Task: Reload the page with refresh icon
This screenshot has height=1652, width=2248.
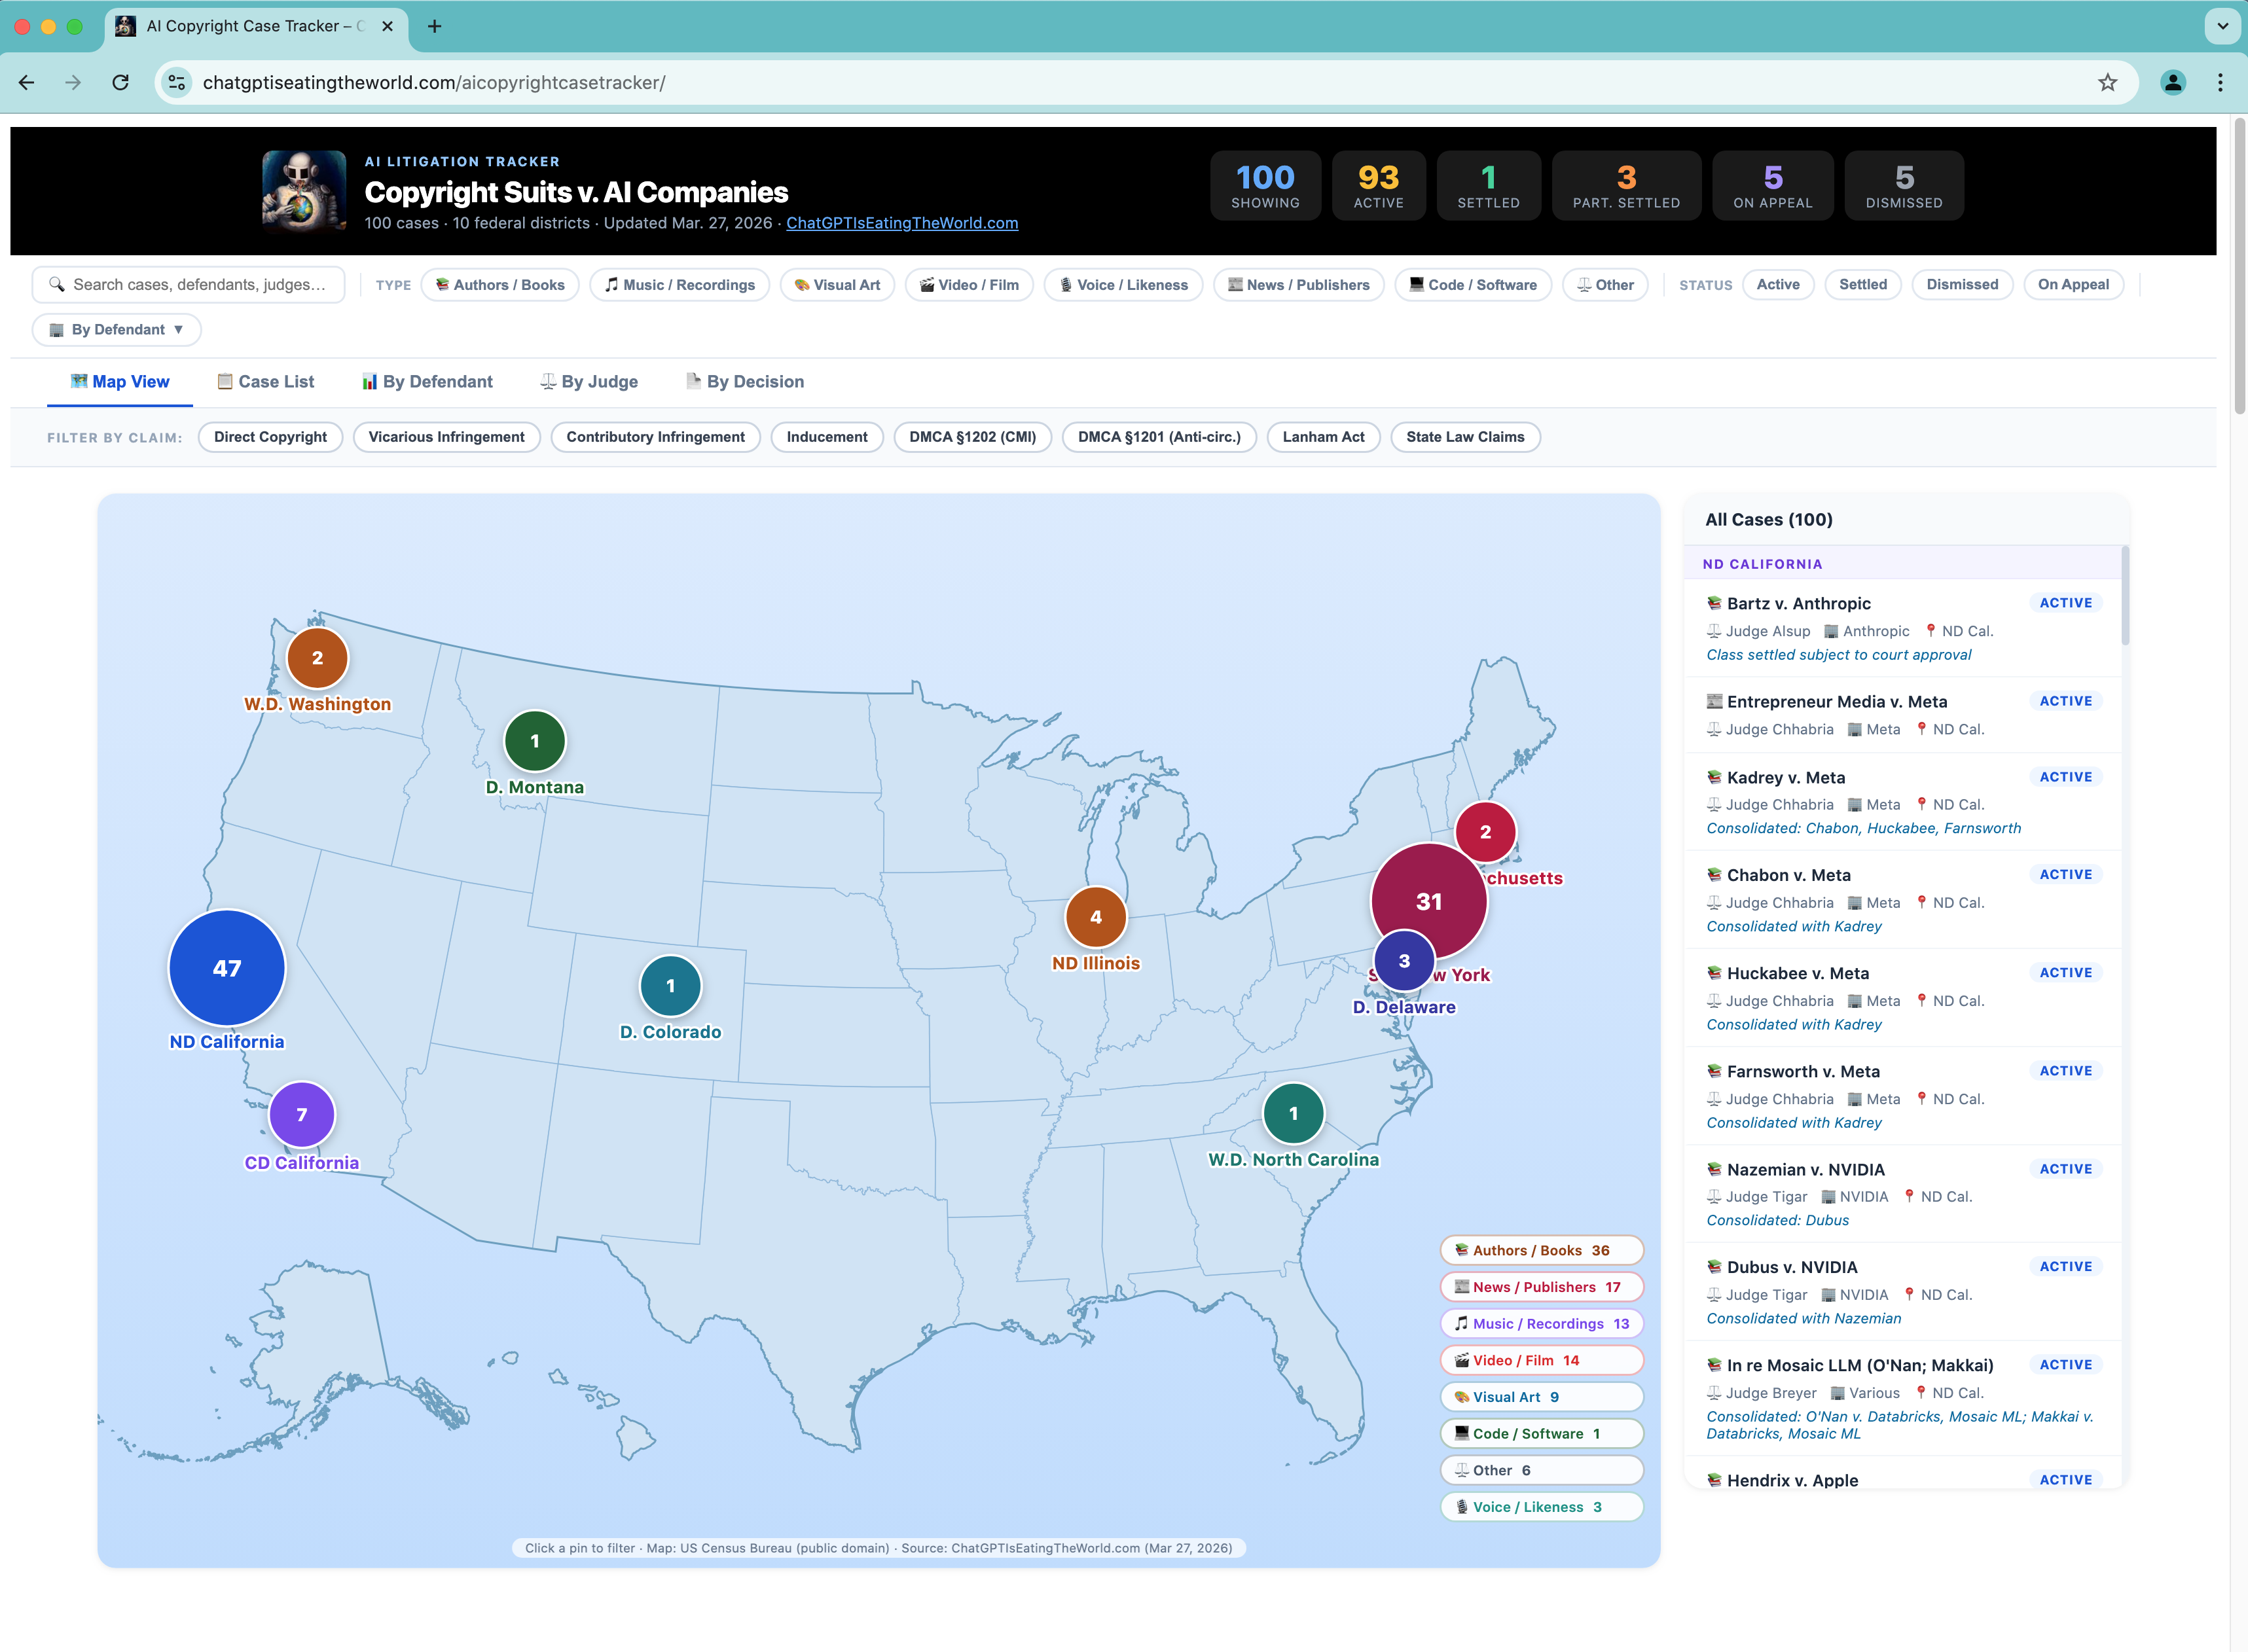Action: [x=121, y=83]
